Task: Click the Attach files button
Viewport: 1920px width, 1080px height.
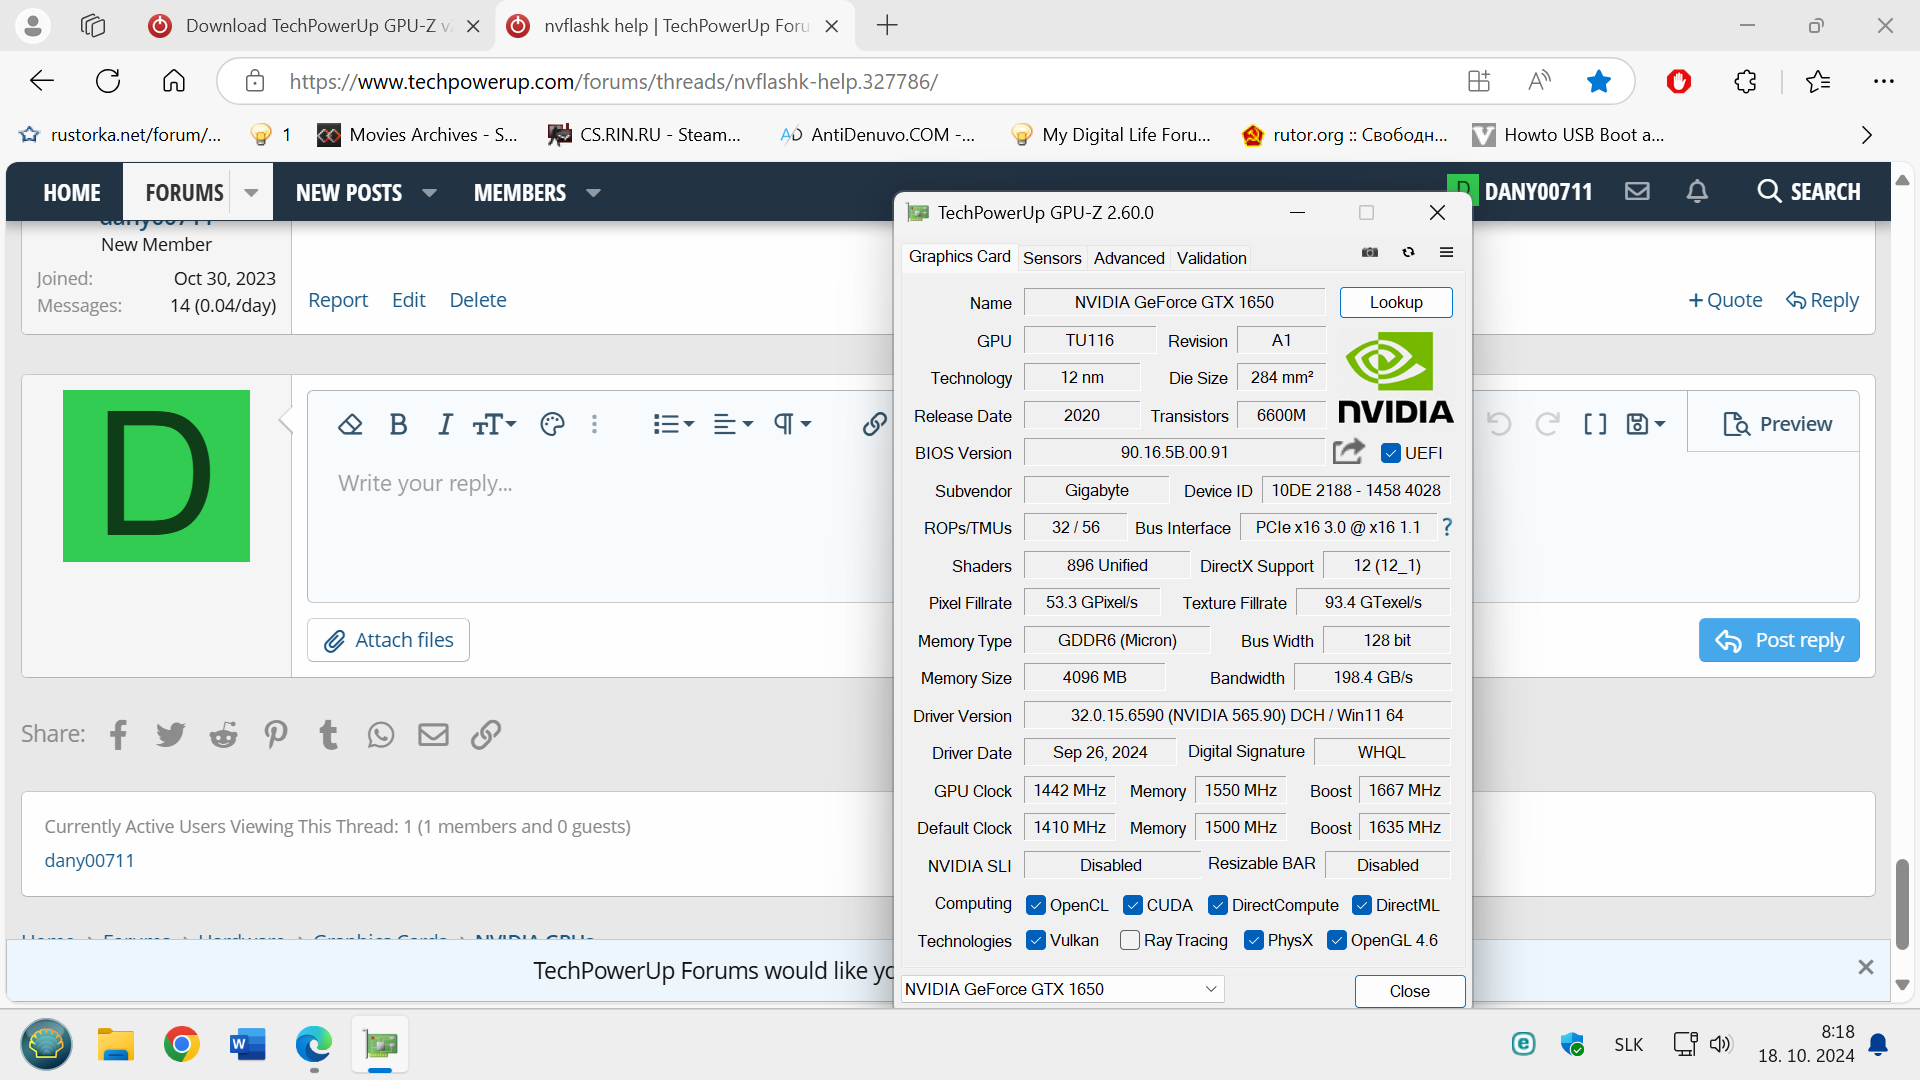Action: coord(388,640)
